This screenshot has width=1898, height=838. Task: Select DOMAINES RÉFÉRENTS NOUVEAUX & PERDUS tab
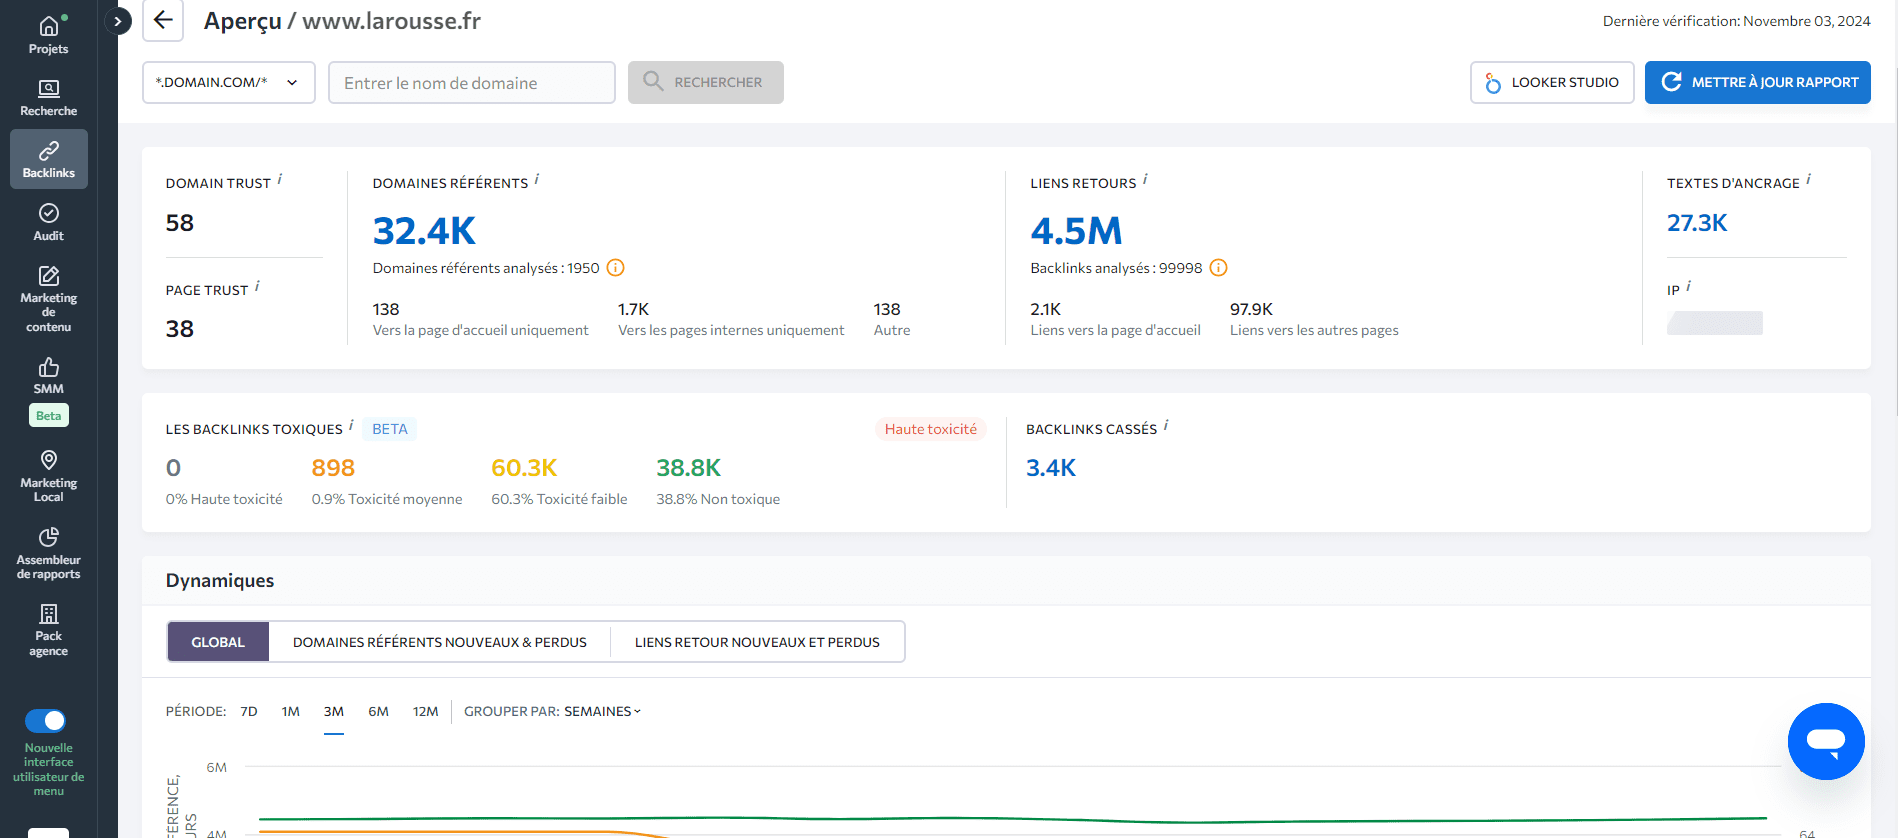(440, 642)
